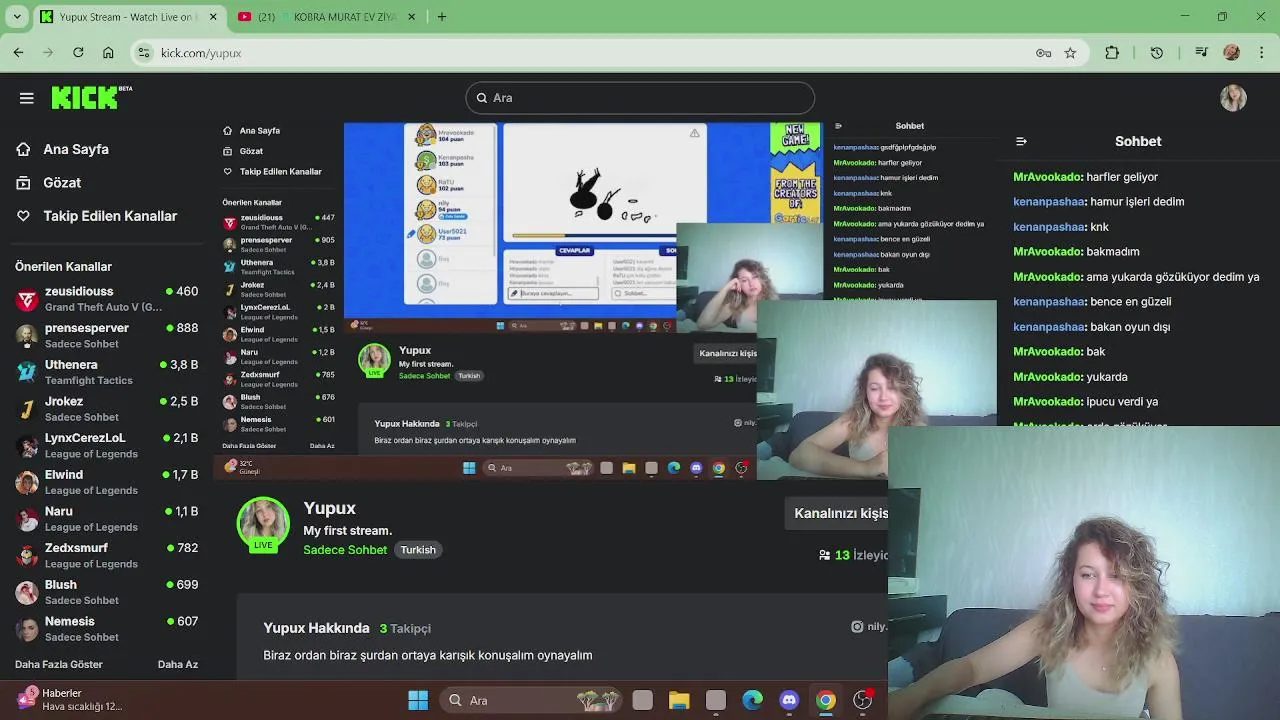View site information icon

pos(143,53)
